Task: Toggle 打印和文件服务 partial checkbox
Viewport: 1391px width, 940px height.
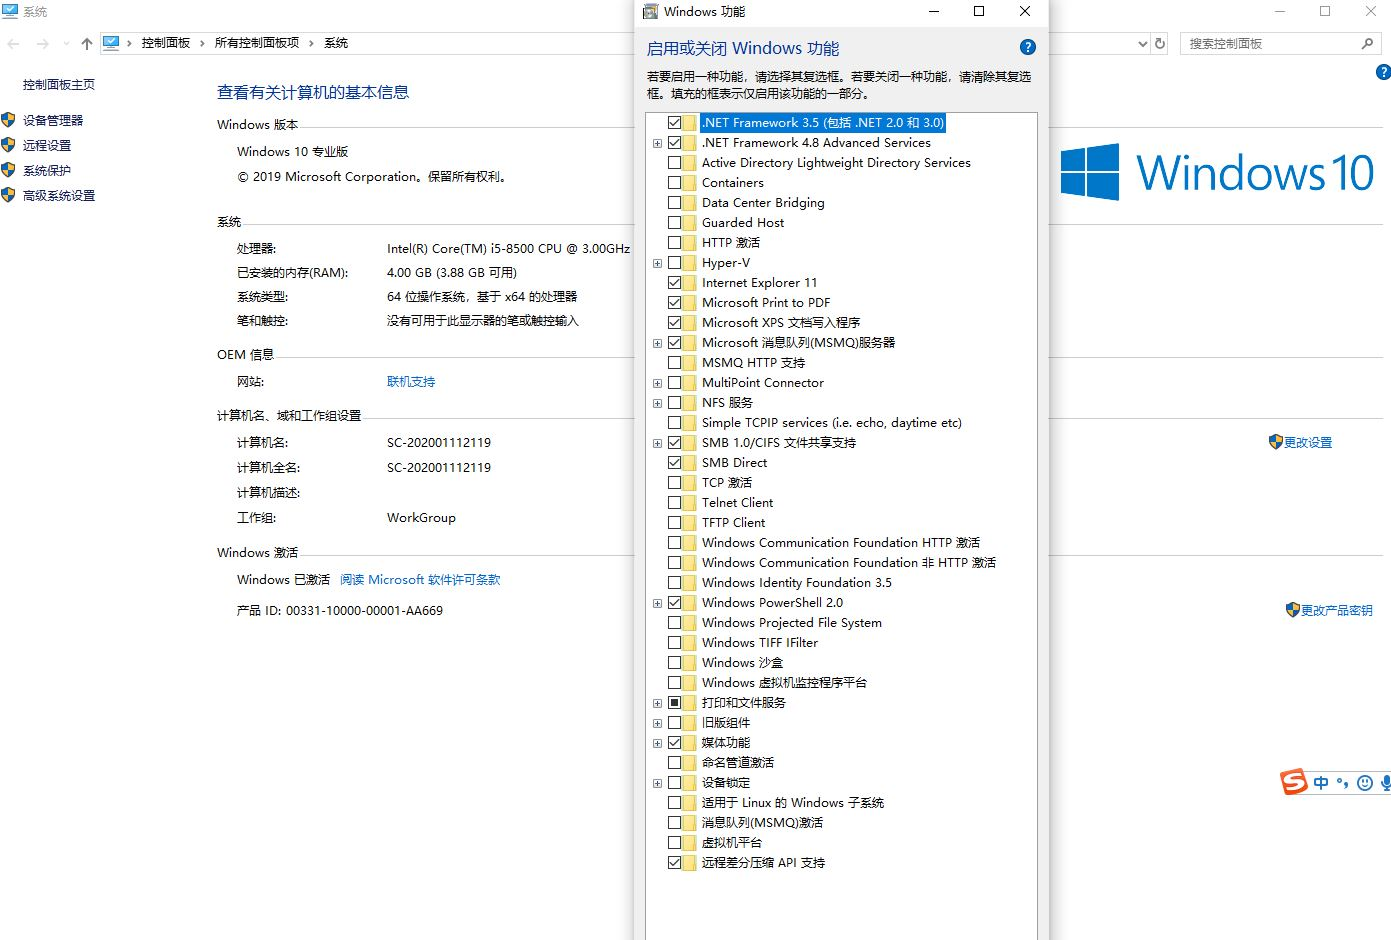Action: (x=674, y=703)
